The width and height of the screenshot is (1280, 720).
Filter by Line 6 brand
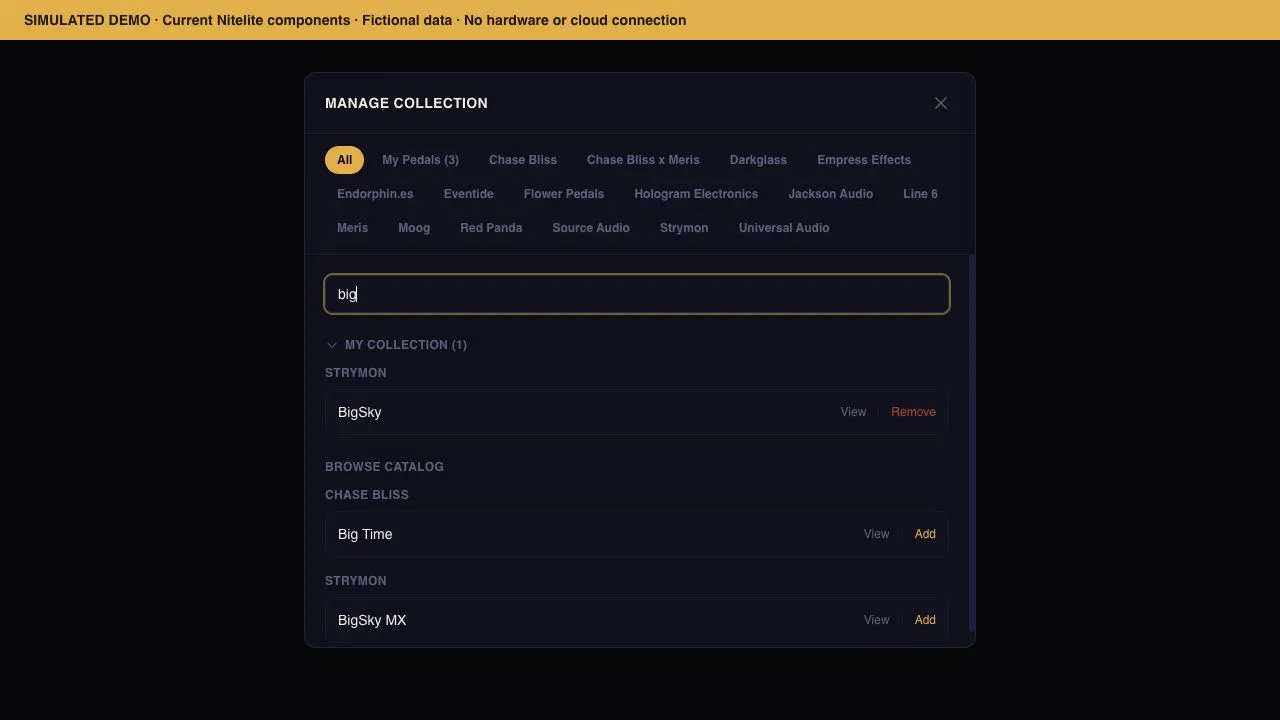tap(920, 194)
